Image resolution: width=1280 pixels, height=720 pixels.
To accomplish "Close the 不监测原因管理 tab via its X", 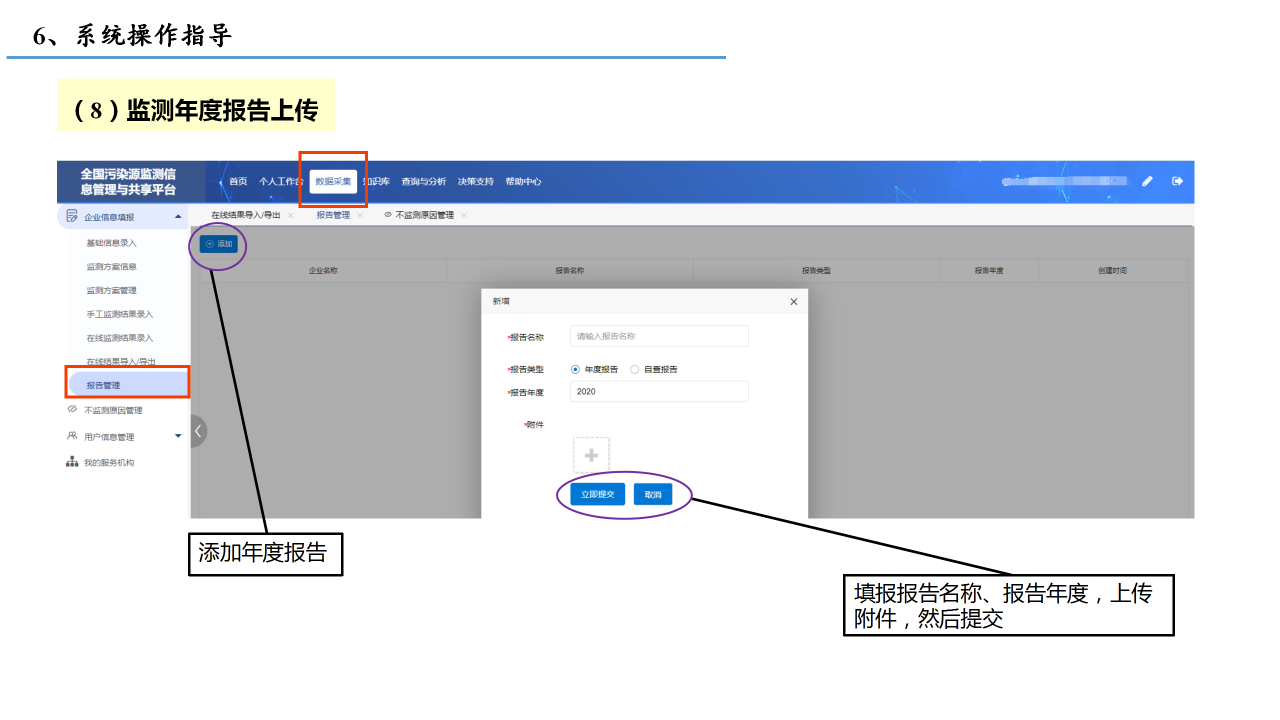I will (x=464, y=215).
